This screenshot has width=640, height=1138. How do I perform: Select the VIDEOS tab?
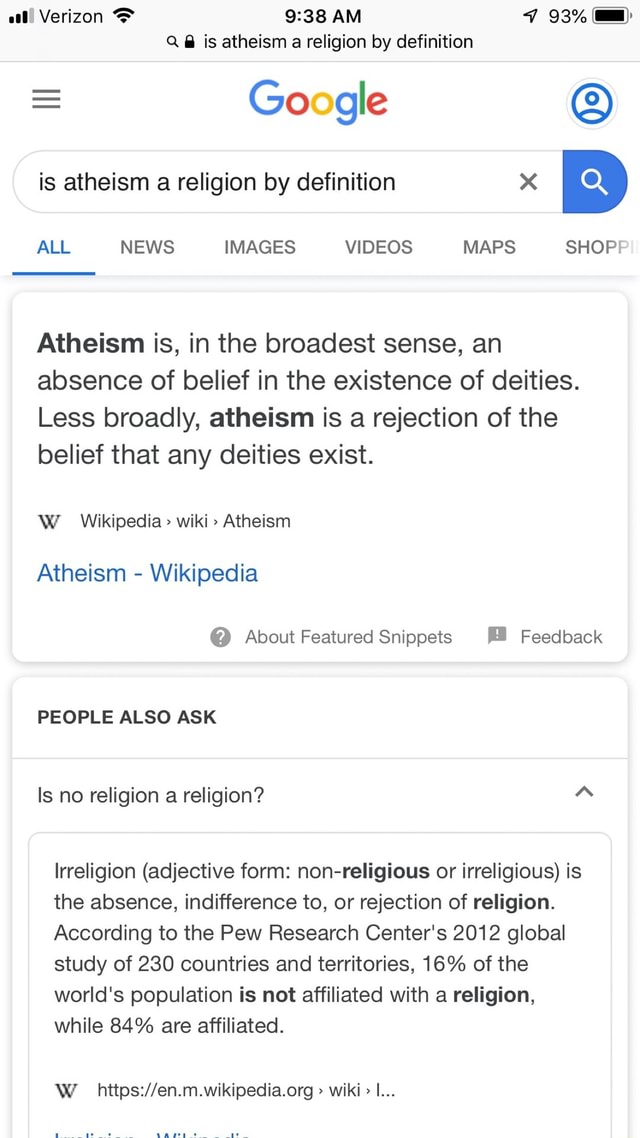click(378, 247)
